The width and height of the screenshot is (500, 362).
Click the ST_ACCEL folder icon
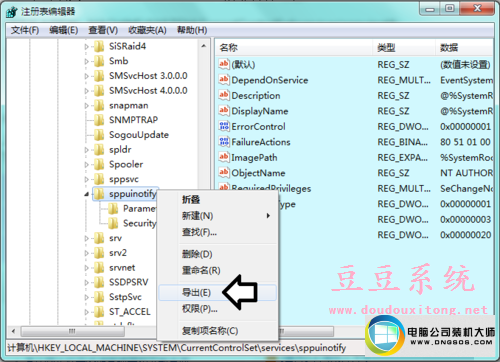(99, 312)
